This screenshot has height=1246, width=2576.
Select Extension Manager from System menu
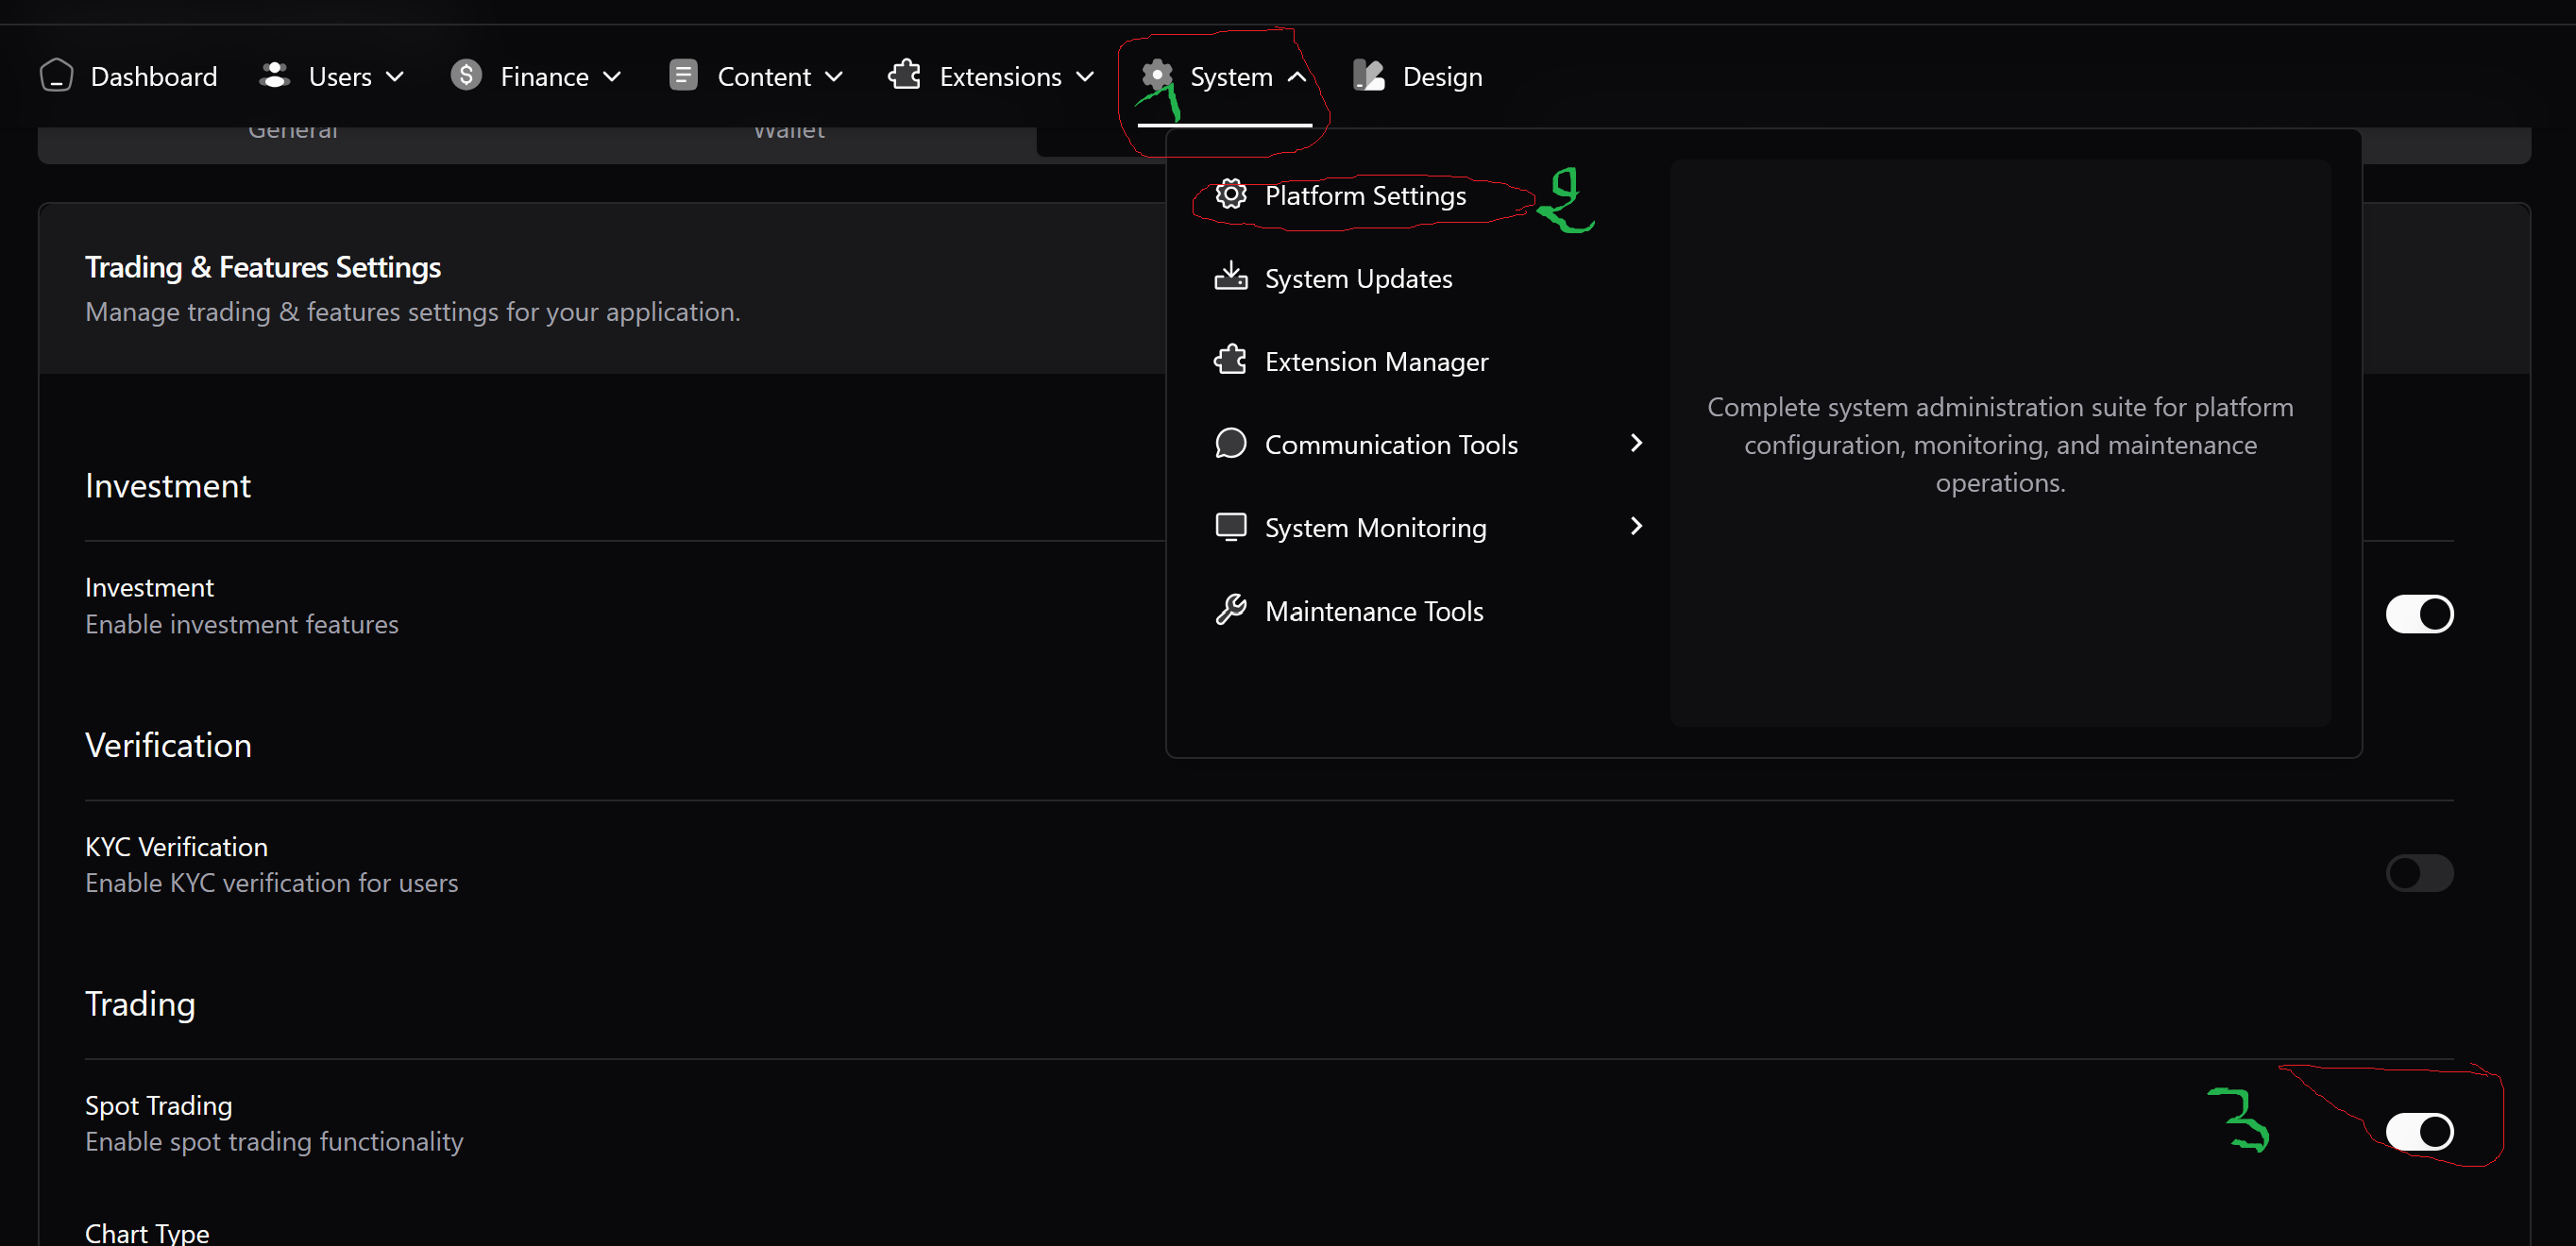point(1375,362)
